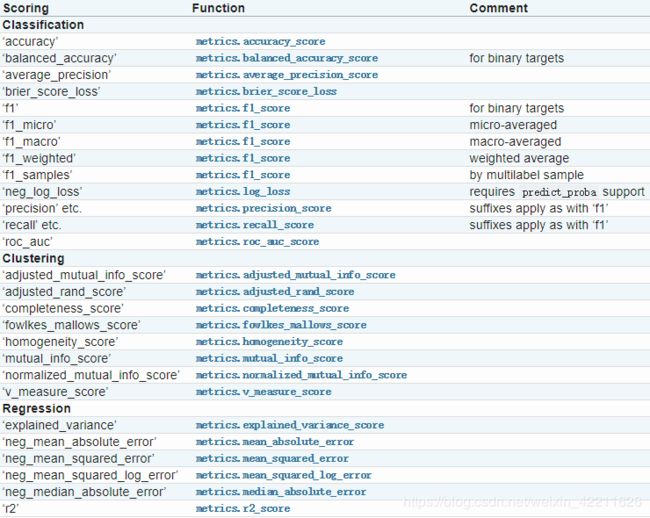Open the metrics.r2_score link
This screenshot has height=518, width=650.
click(243, 508)
